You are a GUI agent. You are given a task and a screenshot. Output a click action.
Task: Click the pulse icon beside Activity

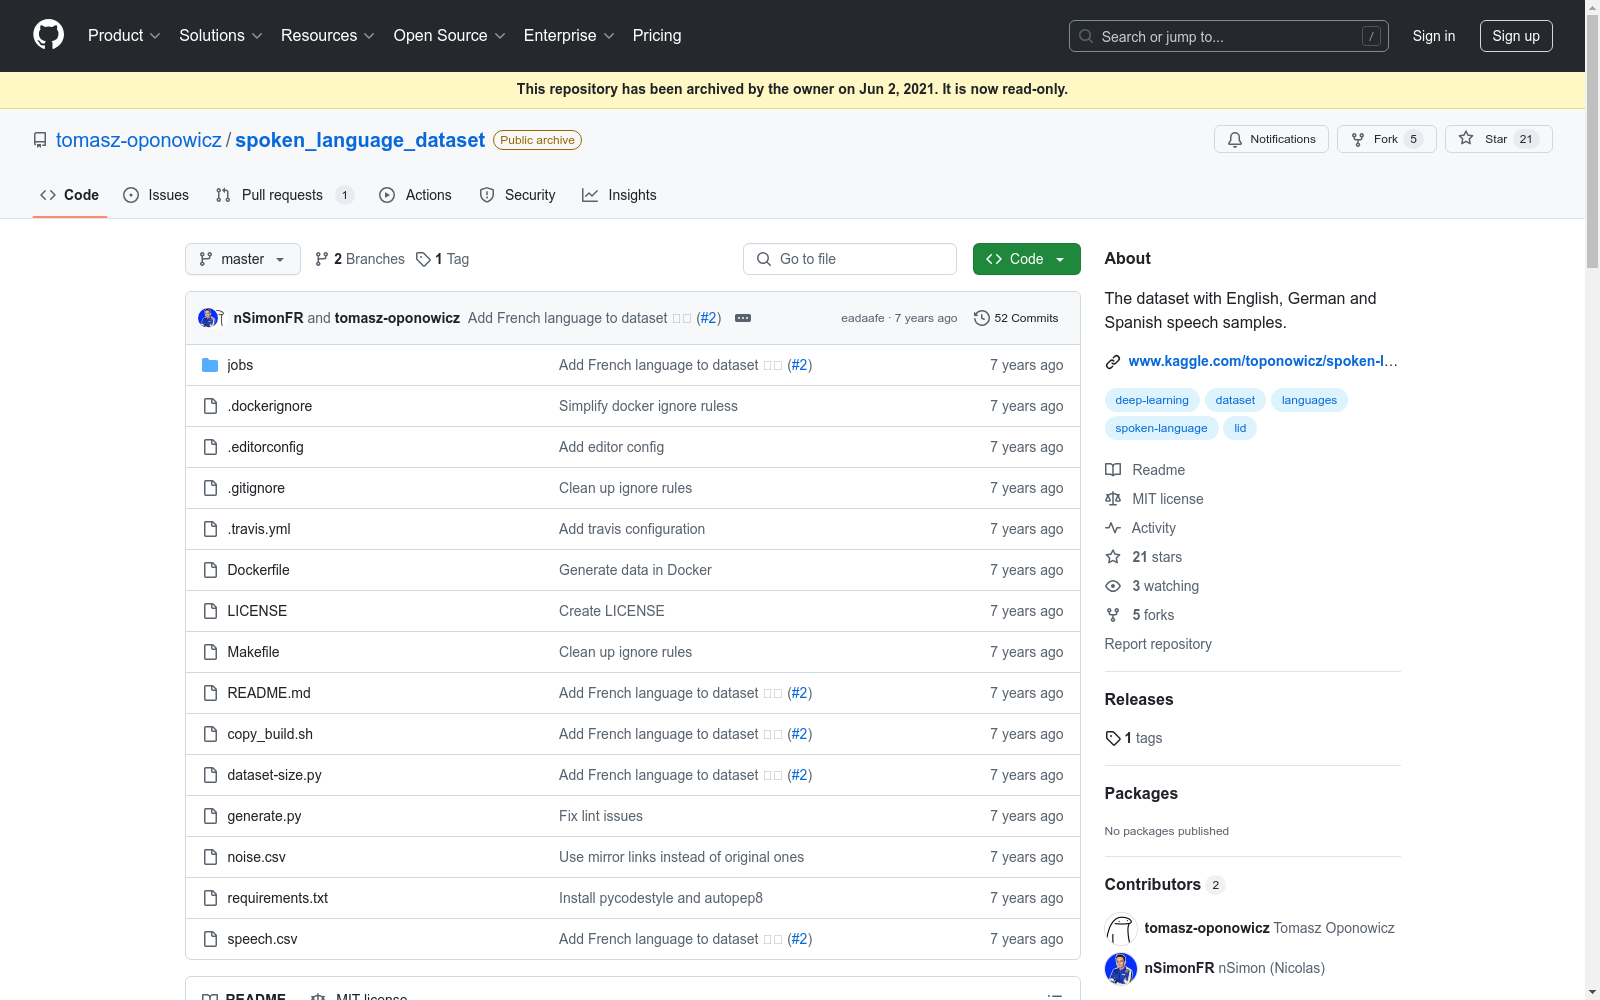(x=1113, y=528)
